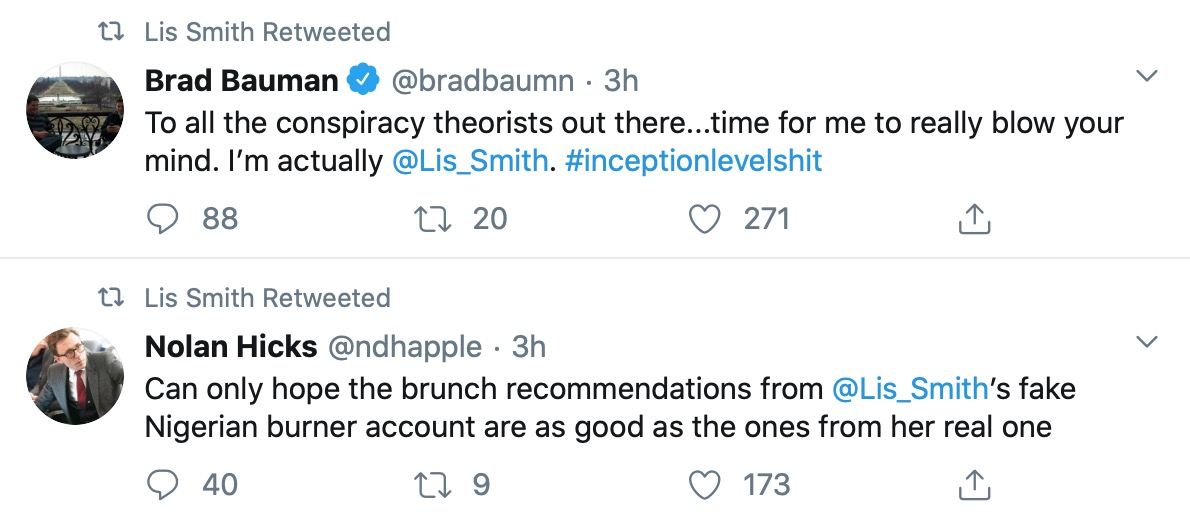This screenshot has height=520, width=1190.
Task: Open Nolan Hicks's profile picture
Action: (74, 378)
